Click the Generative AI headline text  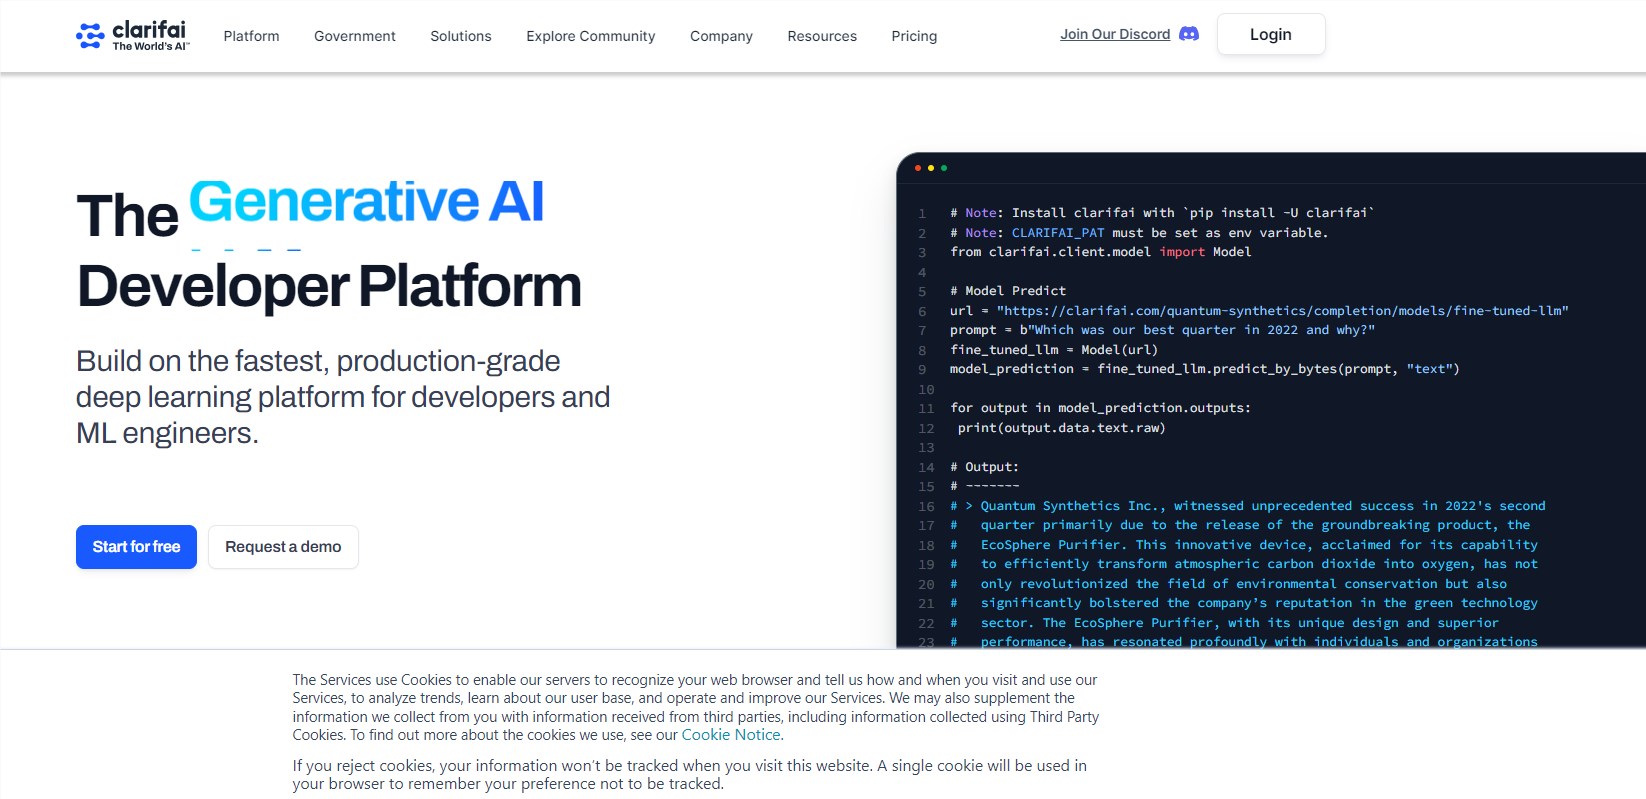coord(366,202)
